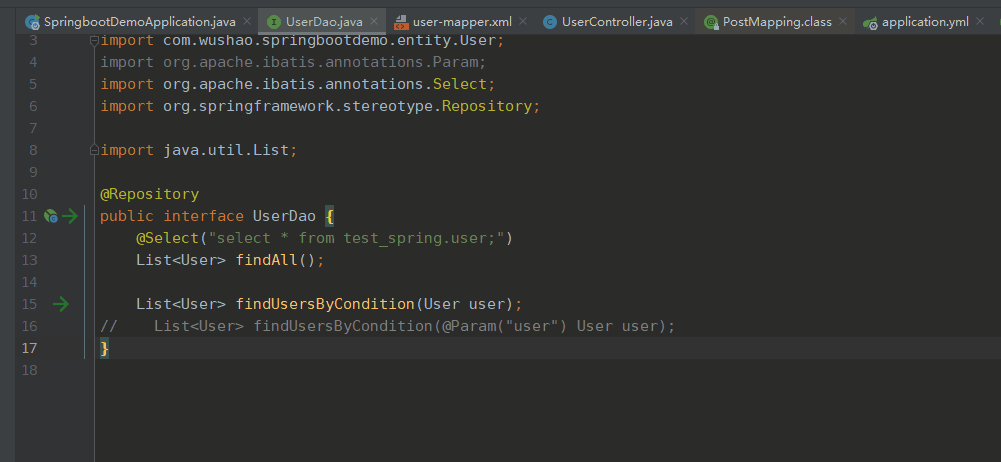Click the Spring bean gutter icon on line 11
Image resolution: width=1001 pixels, height=462 pixels.
pos(51,217)
